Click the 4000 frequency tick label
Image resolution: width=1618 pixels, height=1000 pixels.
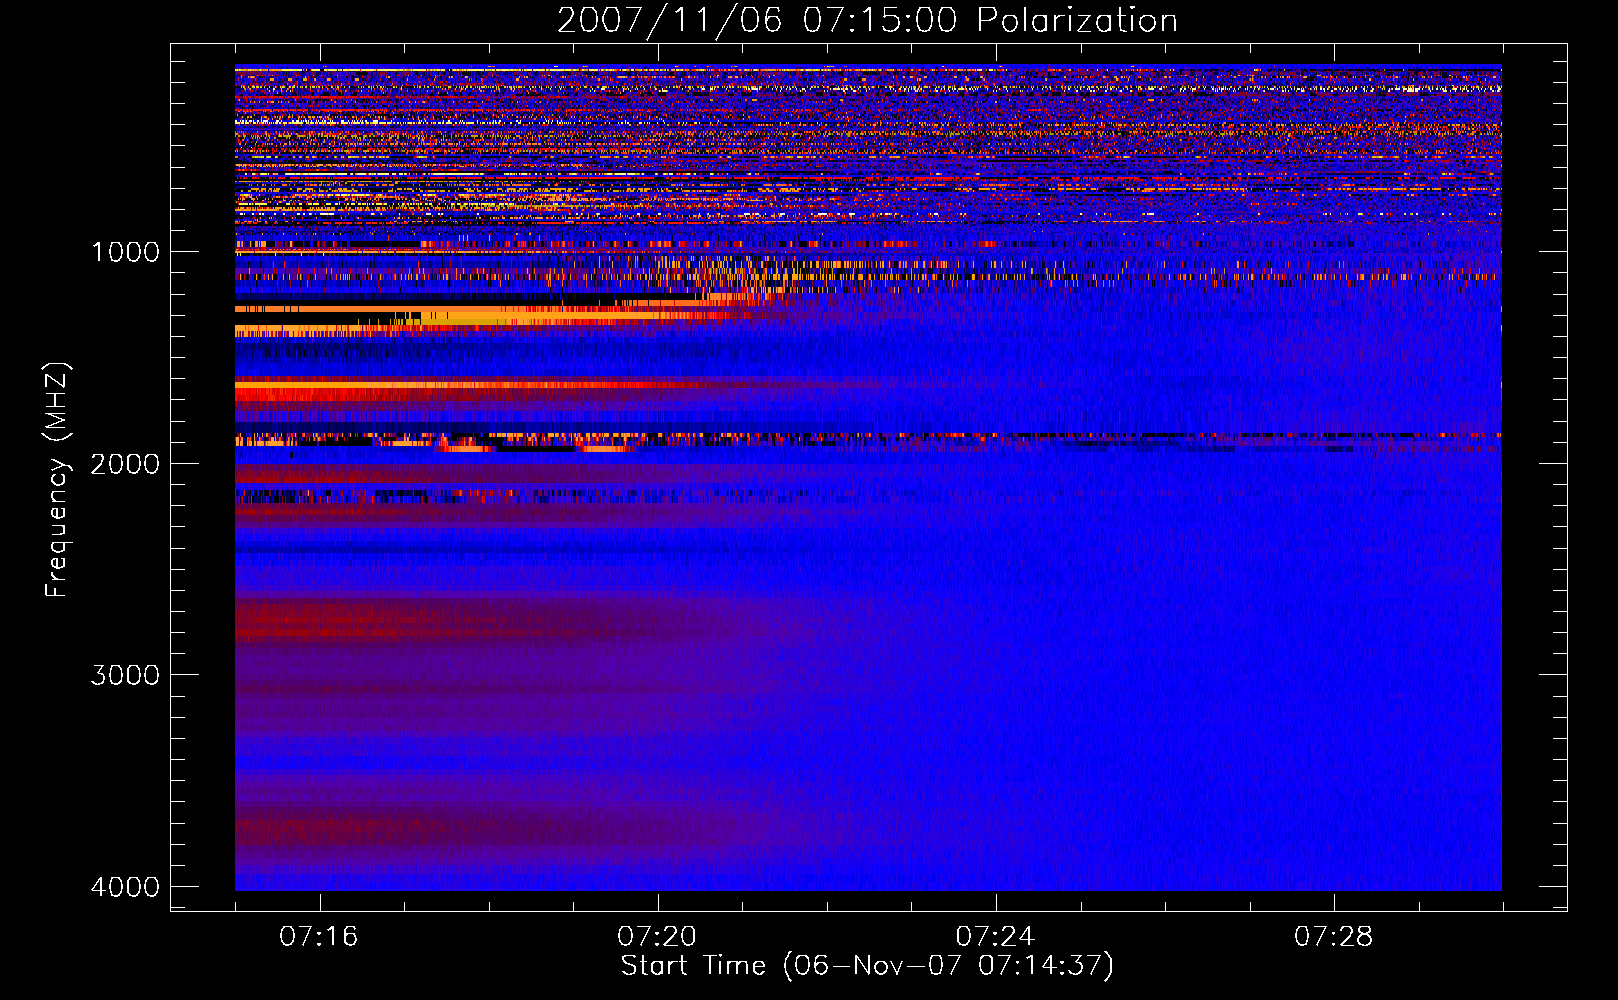click(x=125, y=887)
